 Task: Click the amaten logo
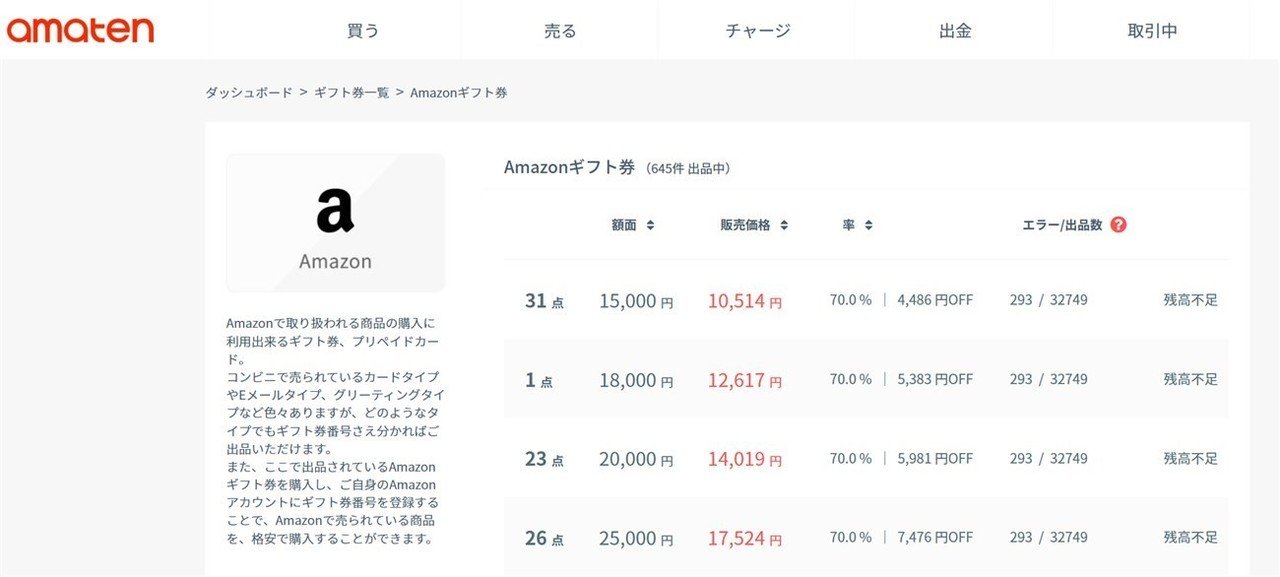pyautogui.click(x=80, y=30)
